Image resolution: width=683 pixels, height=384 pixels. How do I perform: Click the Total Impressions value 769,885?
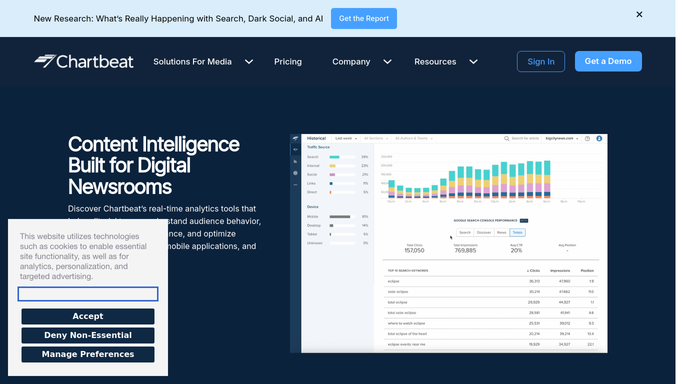coord(465,251)
